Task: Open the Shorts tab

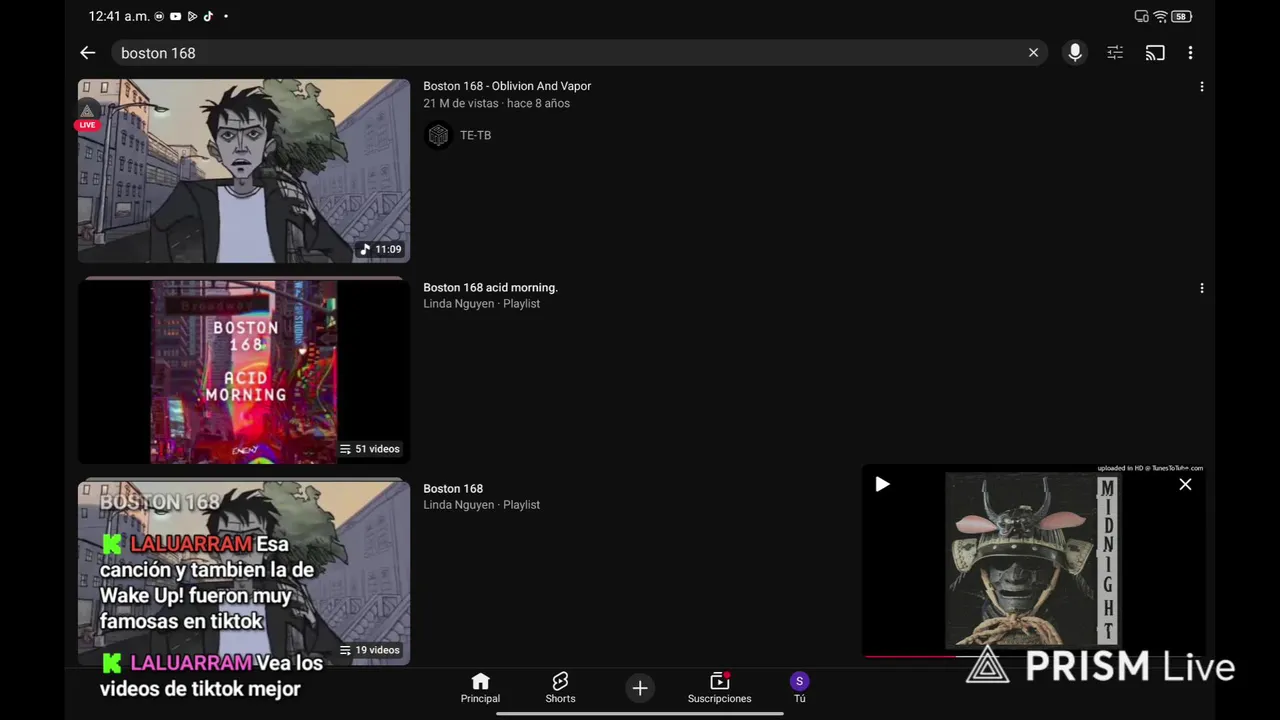Action: [x=560, y=688]
